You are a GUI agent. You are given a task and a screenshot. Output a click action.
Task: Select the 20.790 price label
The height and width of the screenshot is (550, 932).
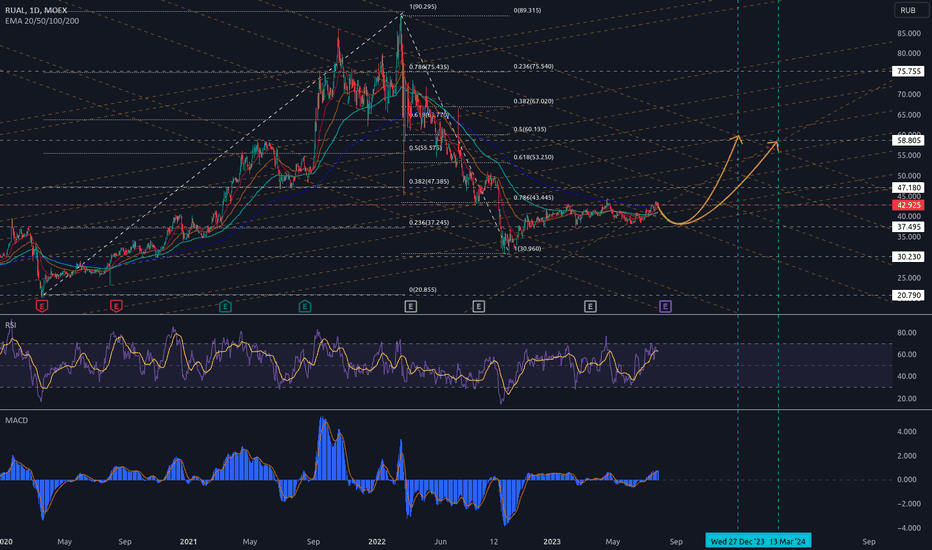click(x=908, y=295)
